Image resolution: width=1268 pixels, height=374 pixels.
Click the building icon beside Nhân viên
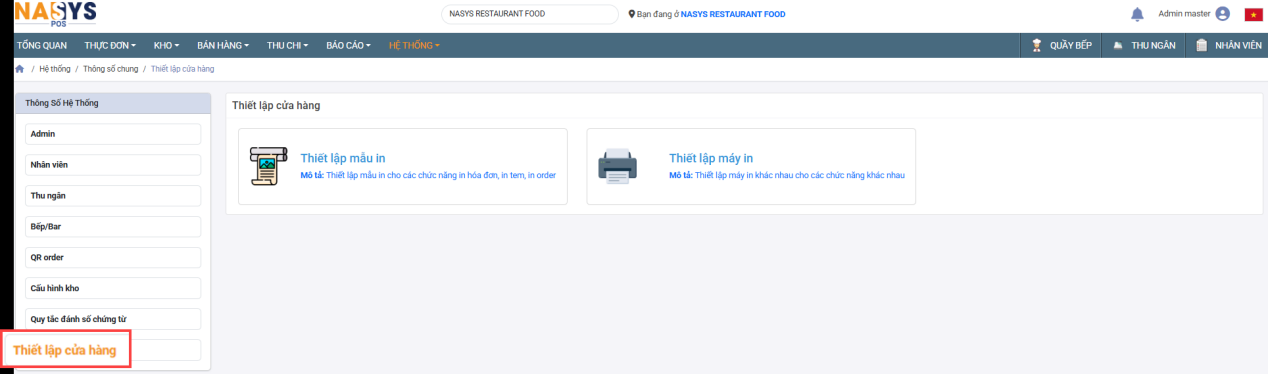click(x=1202, y=46)
